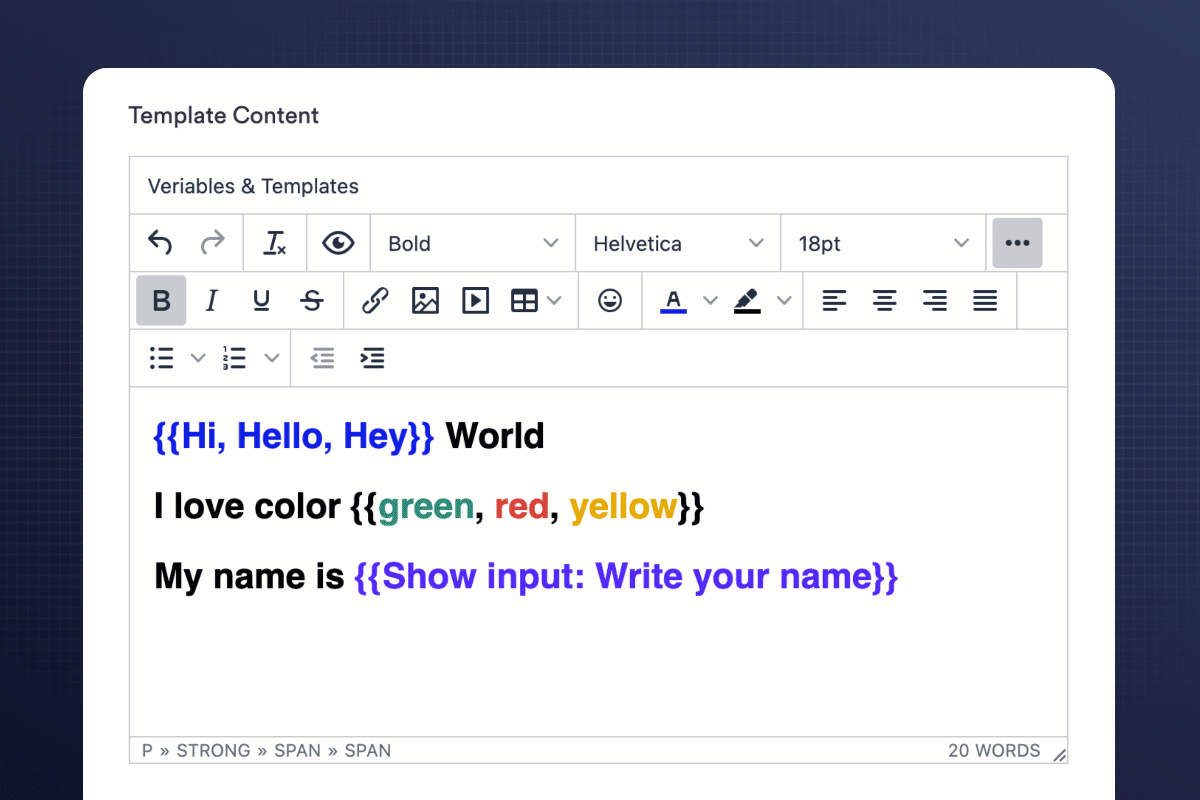The image size is (1200, 800).
Task: Apply highlight with the marker icon
Action: (x=747, y=301)
